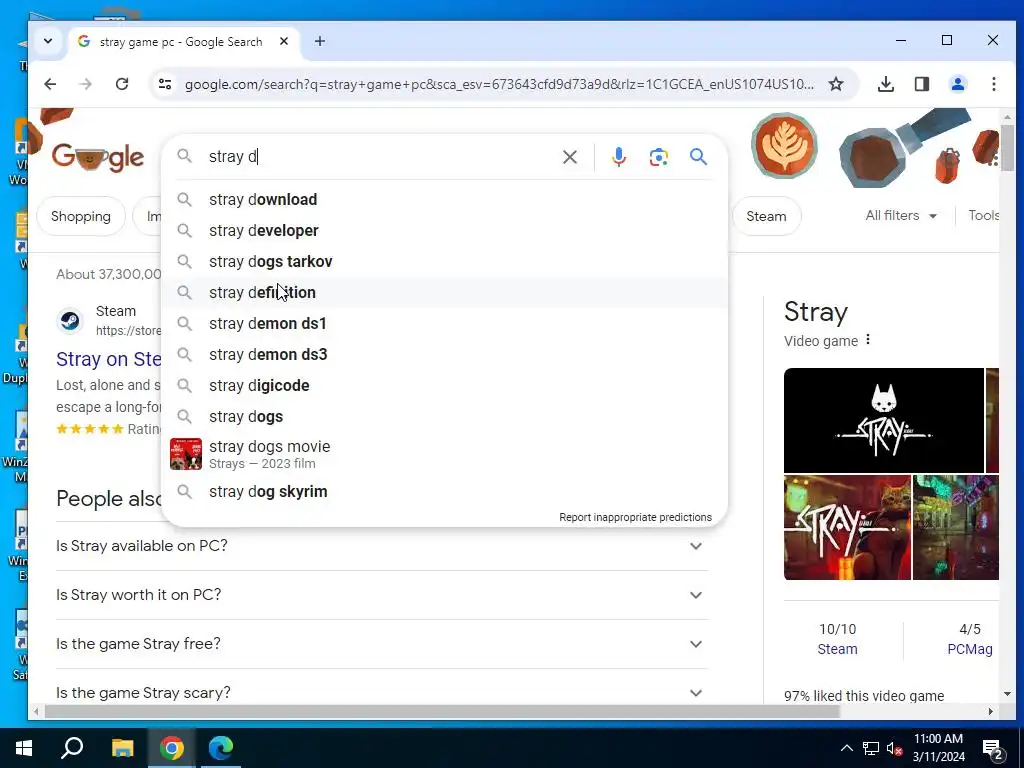Click the browser Back arrow
1024x768 pixels.
(x=50, y=84)
